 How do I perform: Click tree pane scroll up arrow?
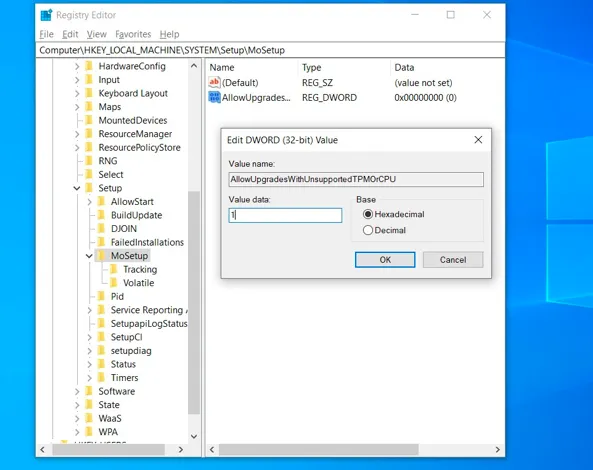194,66
